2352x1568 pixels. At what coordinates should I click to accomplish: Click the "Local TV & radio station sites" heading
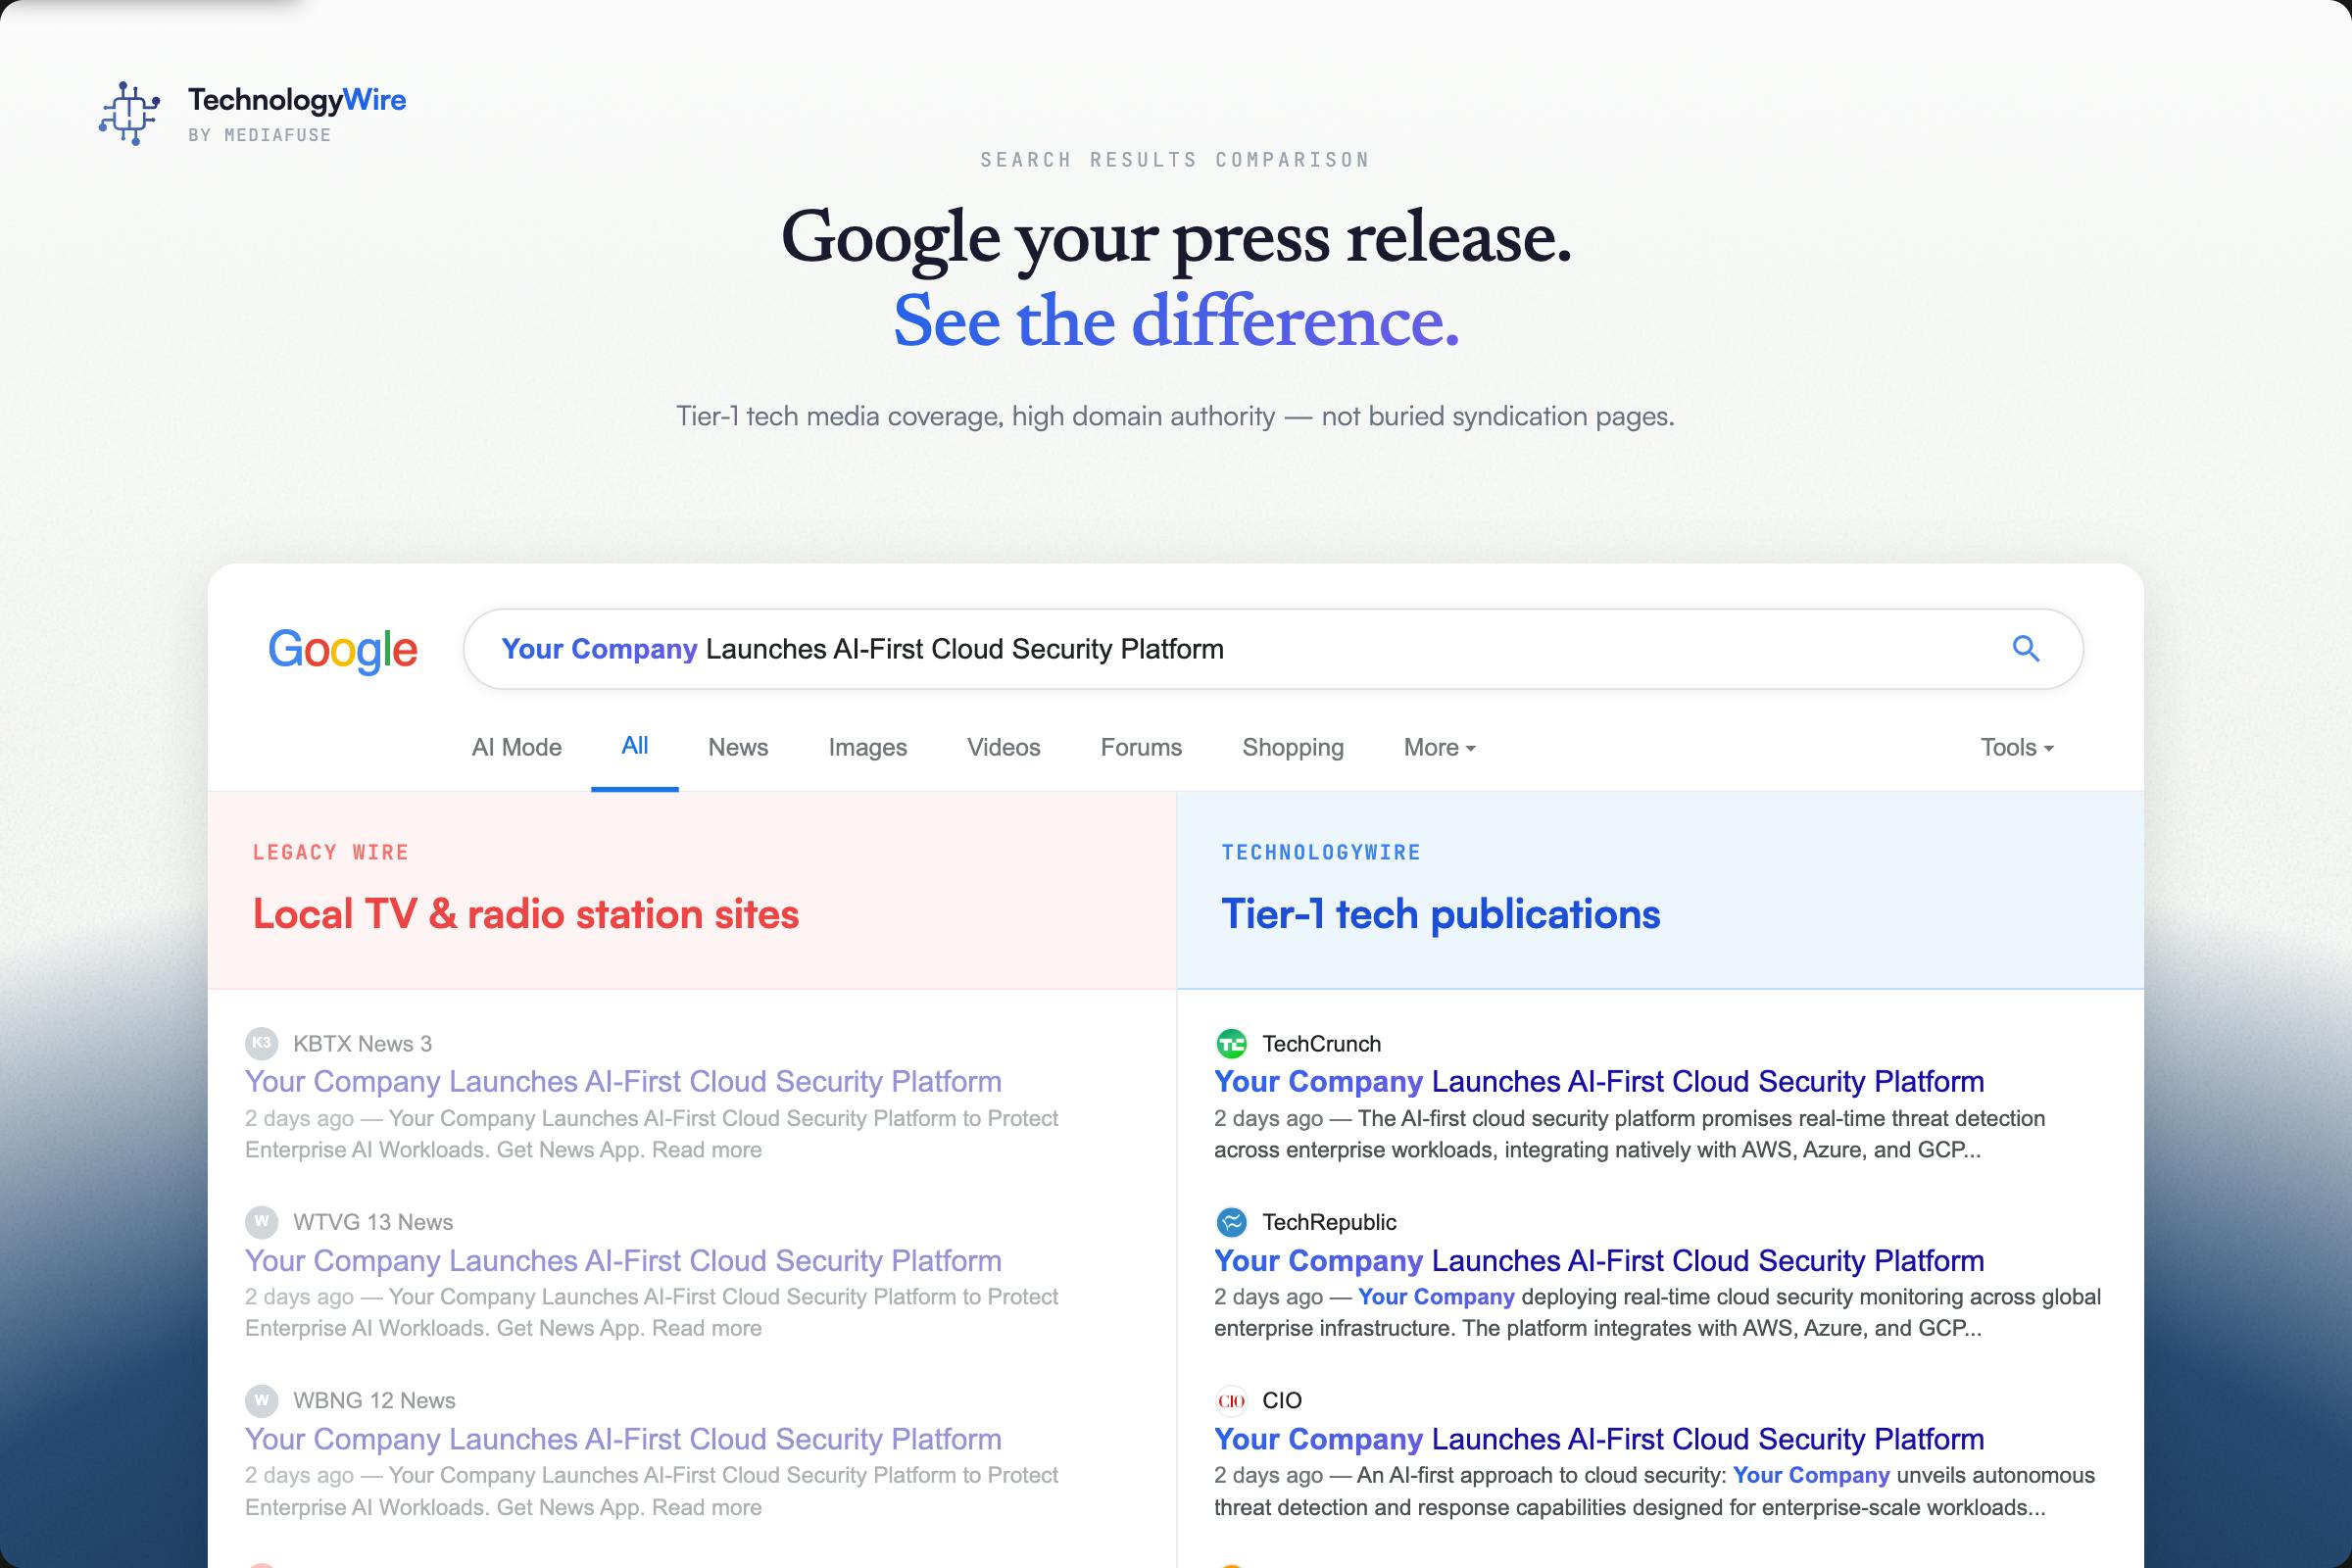(526, 914)
